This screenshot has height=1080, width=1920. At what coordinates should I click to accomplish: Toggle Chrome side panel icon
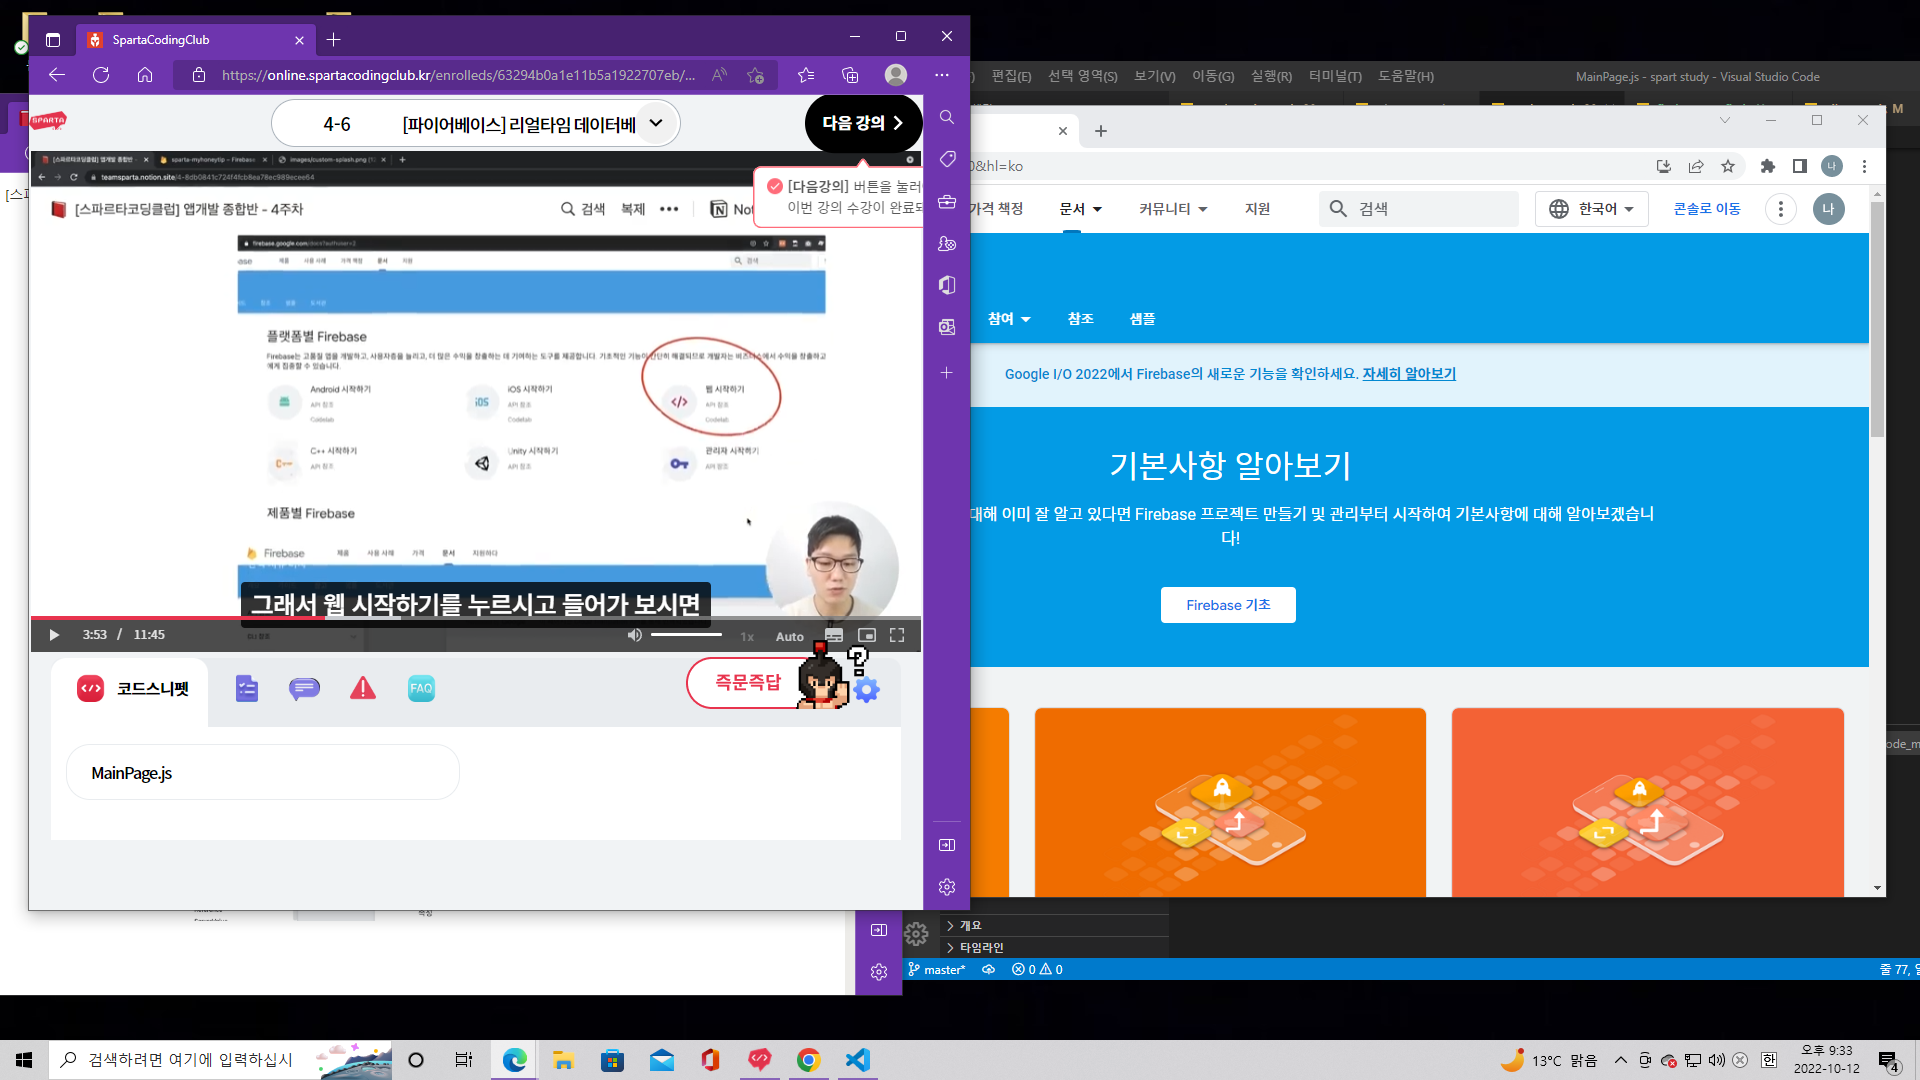tap(1800, 166)
